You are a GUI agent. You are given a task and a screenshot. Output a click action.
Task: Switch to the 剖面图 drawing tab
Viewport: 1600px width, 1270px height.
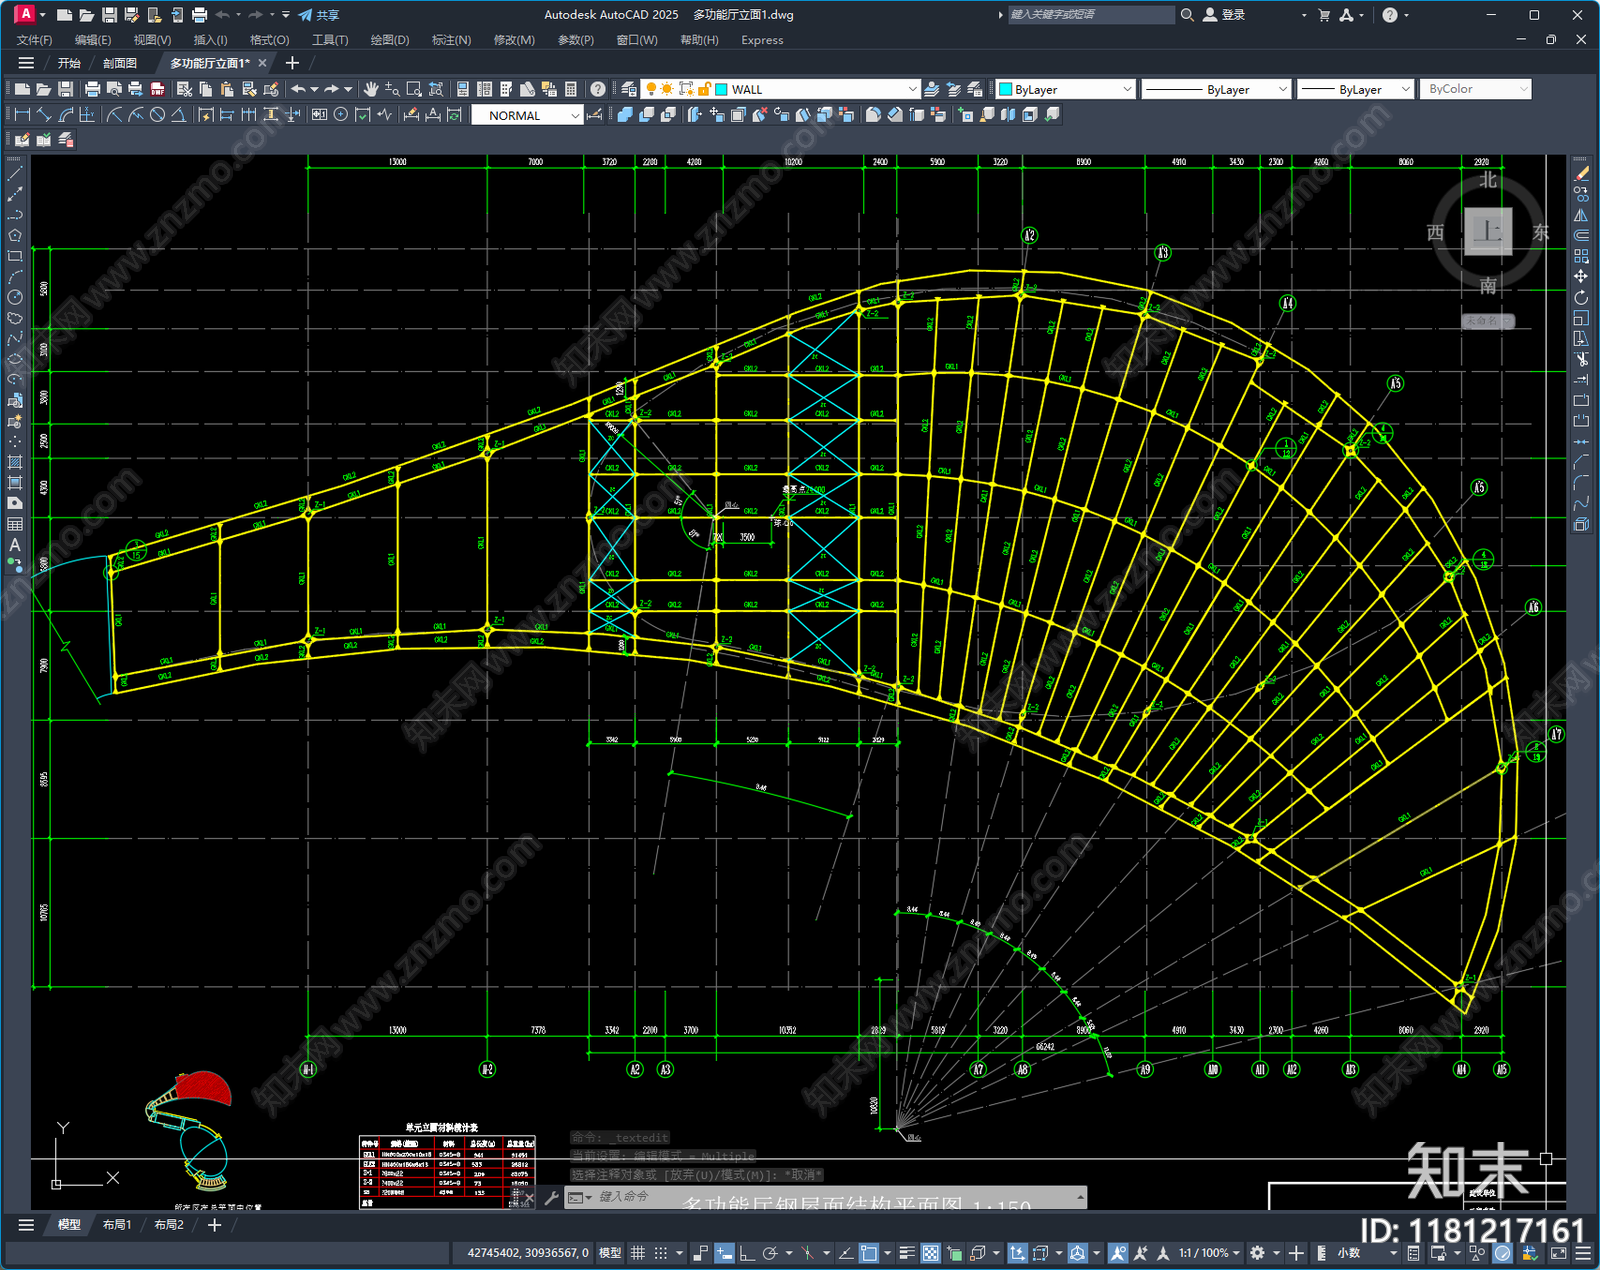tap(120, 63)
